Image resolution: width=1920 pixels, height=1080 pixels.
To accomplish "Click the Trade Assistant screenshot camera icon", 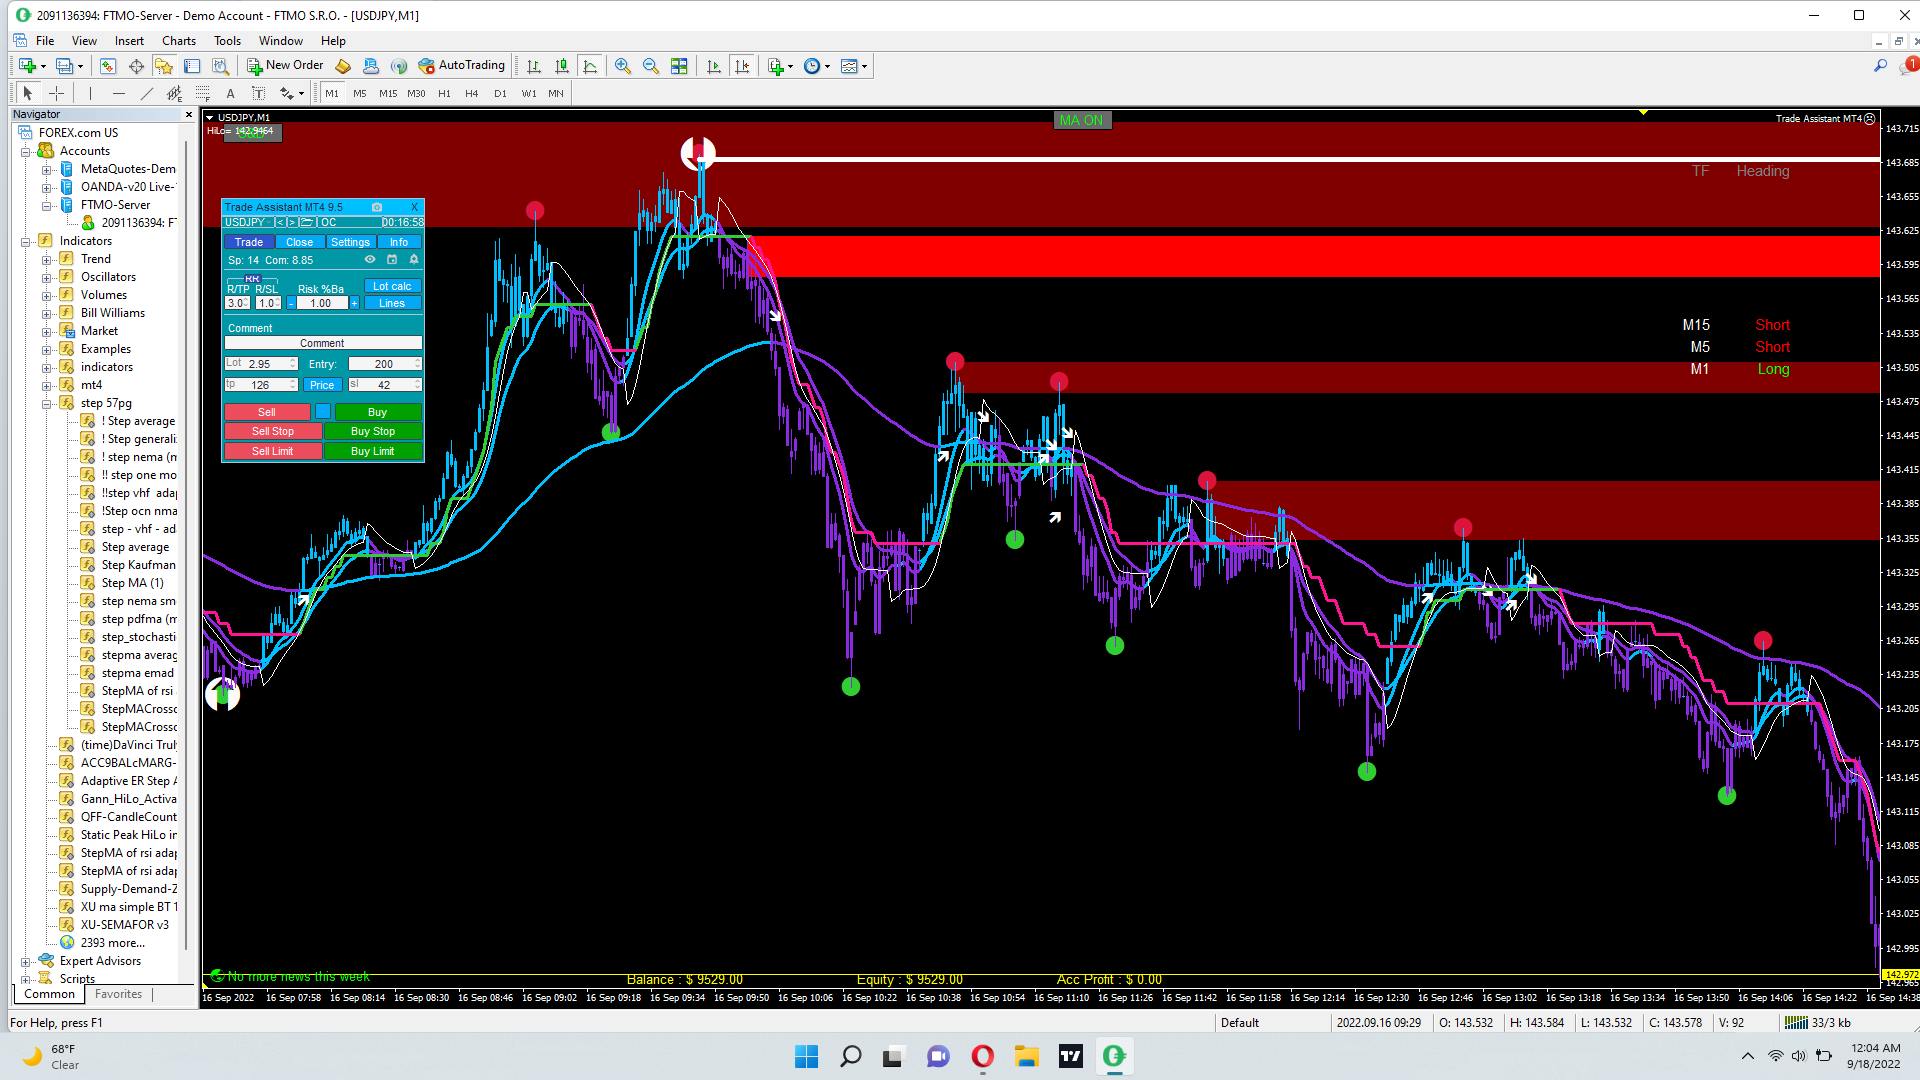I will [377, 207].
